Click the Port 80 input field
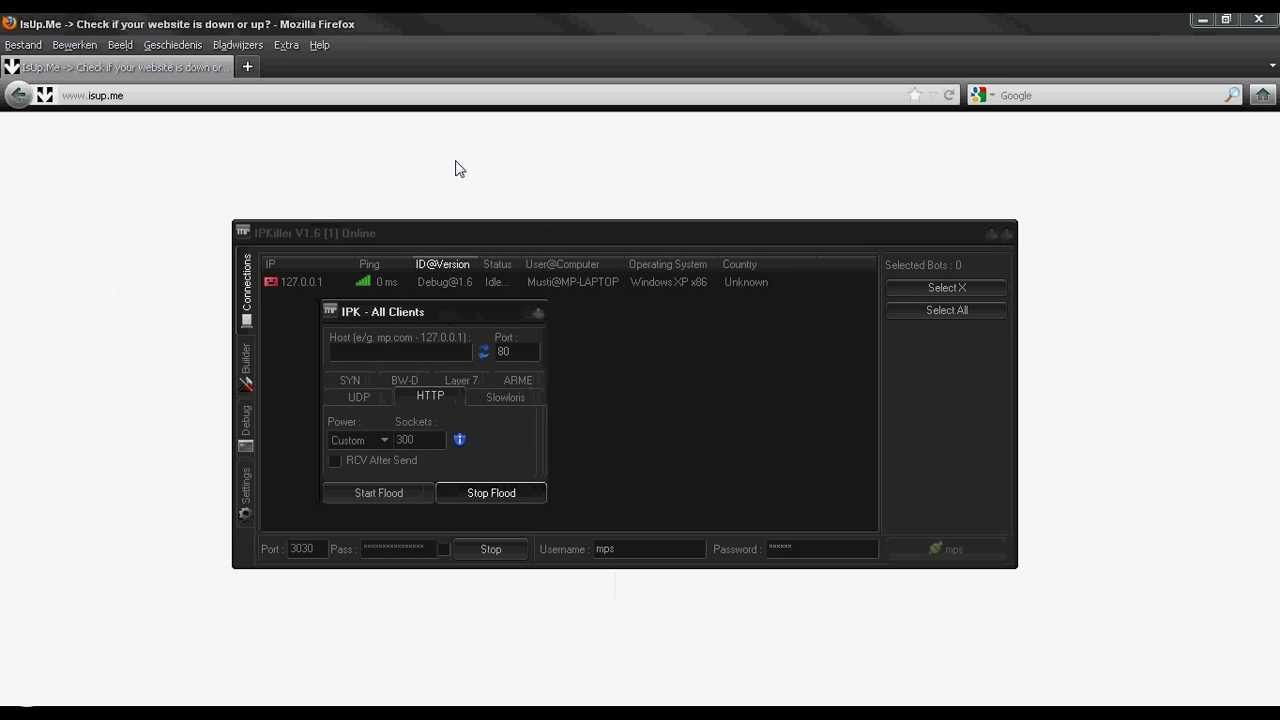 [x=517, y=352]
